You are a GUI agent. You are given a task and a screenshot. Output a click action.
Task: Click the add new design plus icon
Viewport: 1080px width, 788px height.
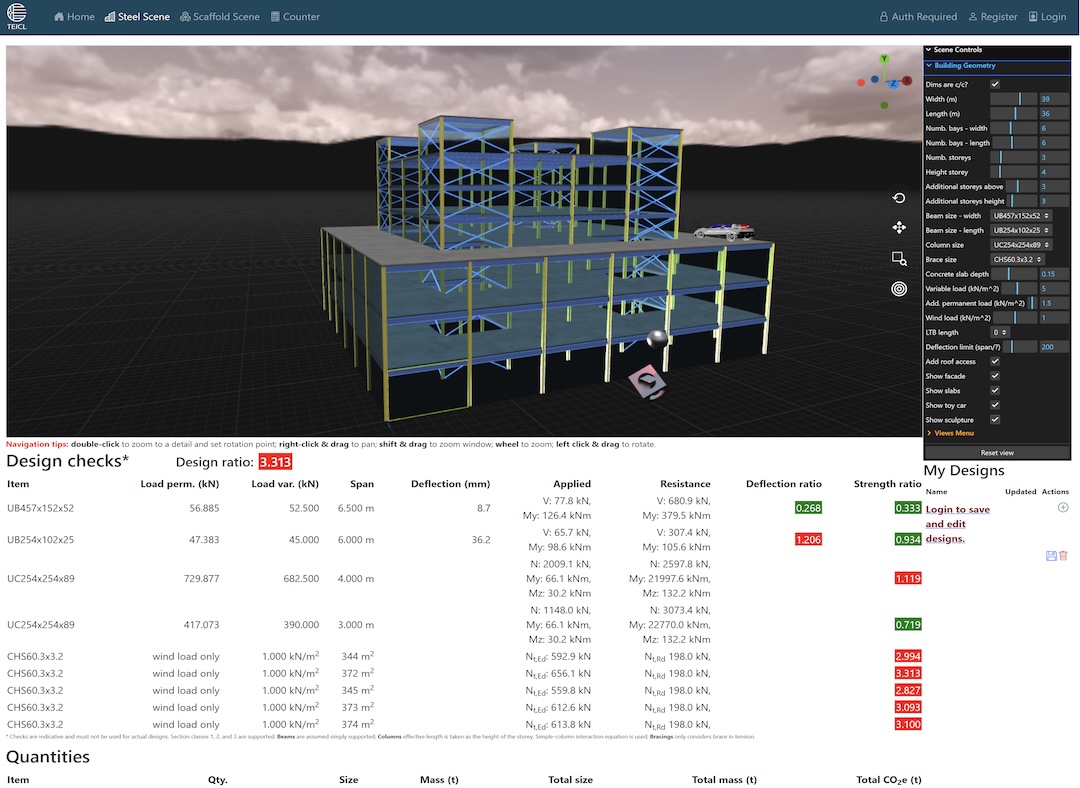point(1062,508)
